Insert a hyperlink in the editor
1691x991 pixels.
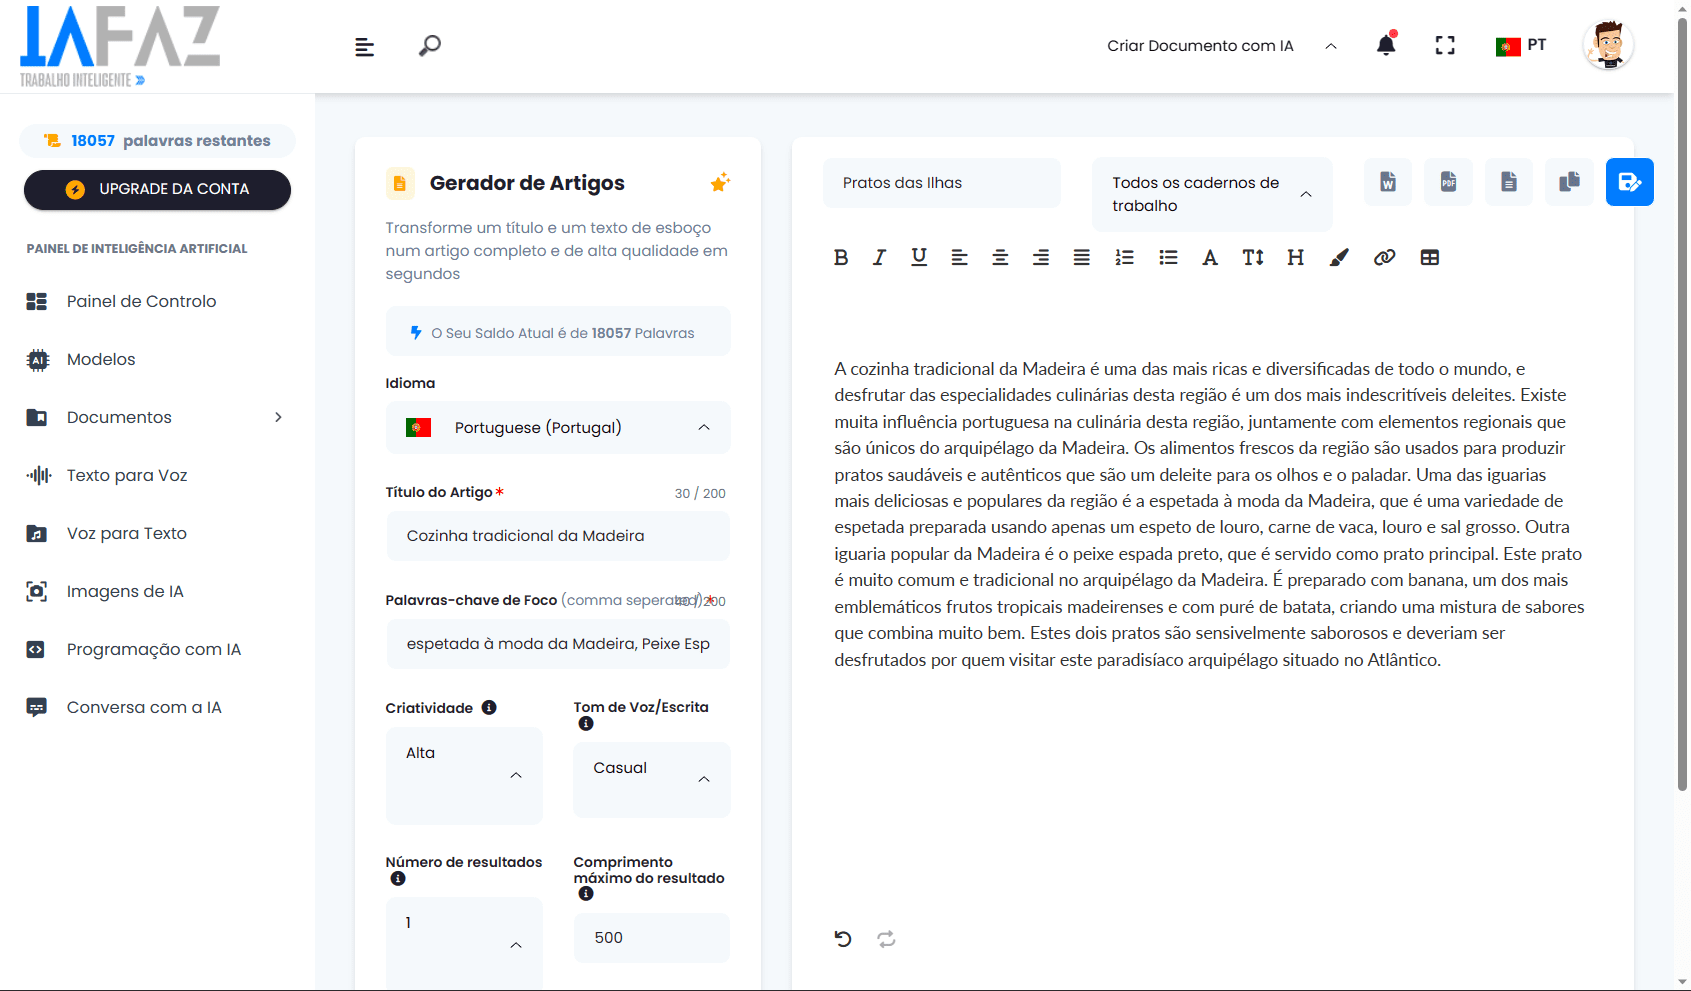1384,258
